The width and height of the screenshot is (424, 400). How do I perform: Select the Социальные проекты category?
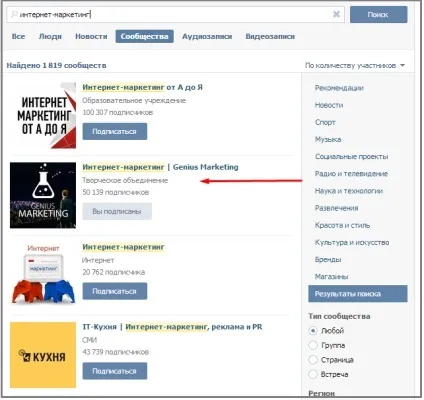pos(351,157)
